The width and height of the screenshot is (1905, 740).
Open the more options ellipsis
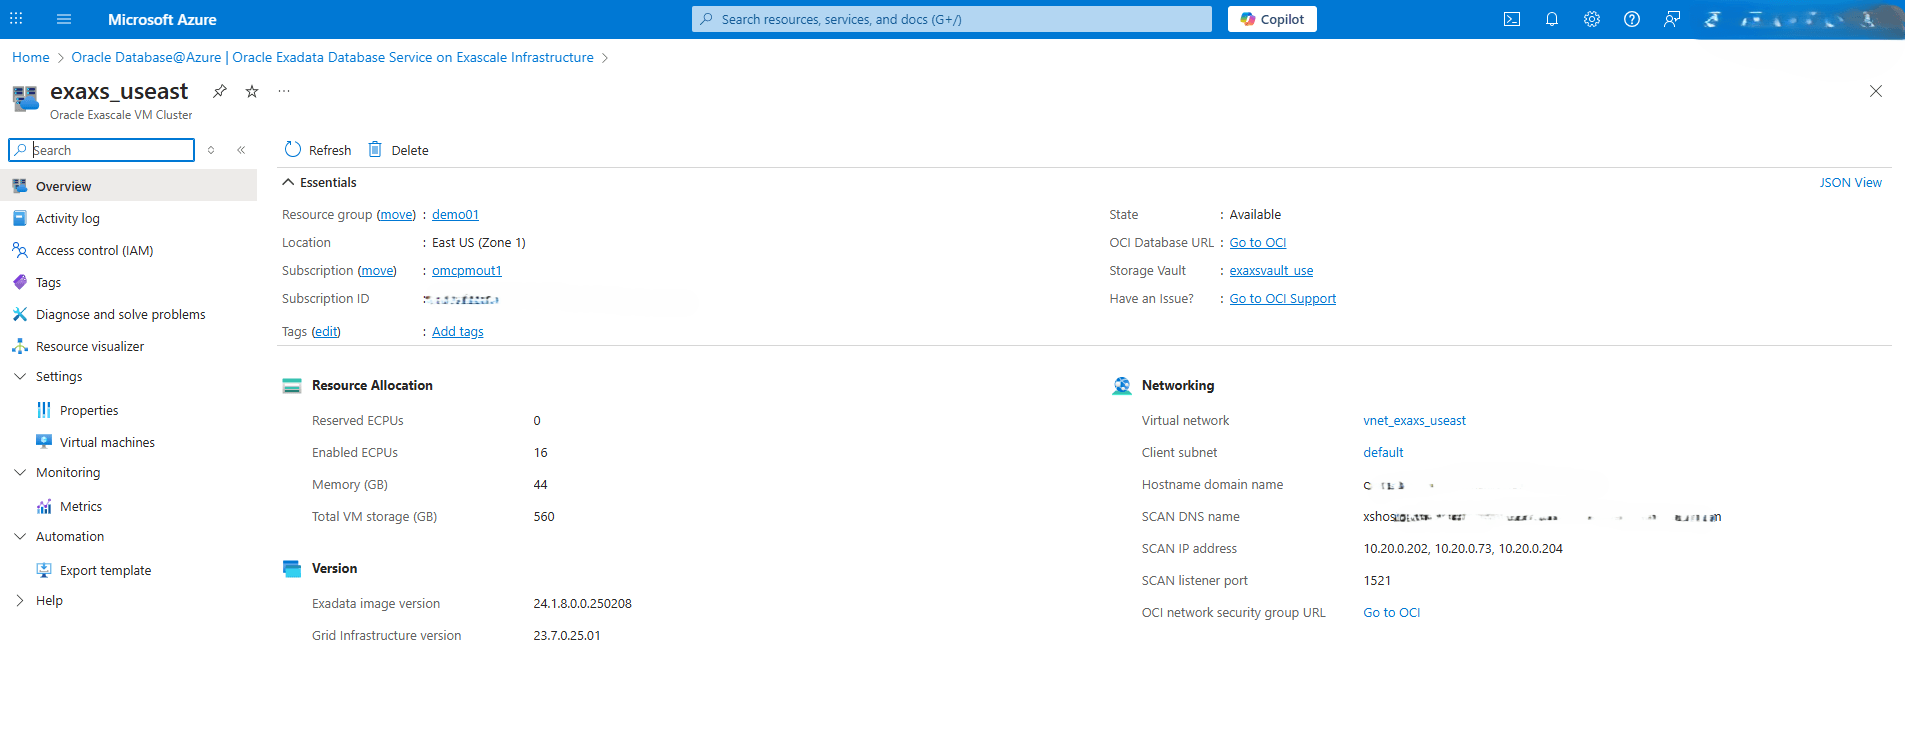[x=284, y=91]
